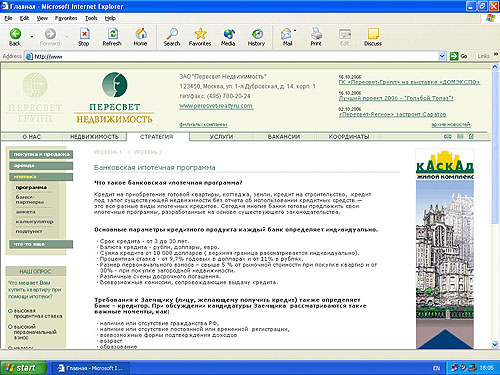Select the высокий первоначальный взнос radio option

10,327
